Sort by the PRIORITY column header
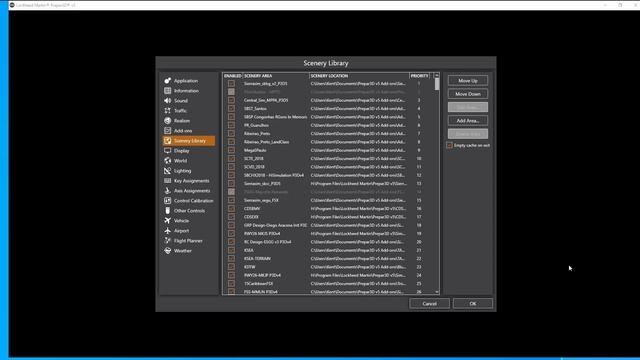The width and height of the screenshot is (640, 360). (419, 76)
